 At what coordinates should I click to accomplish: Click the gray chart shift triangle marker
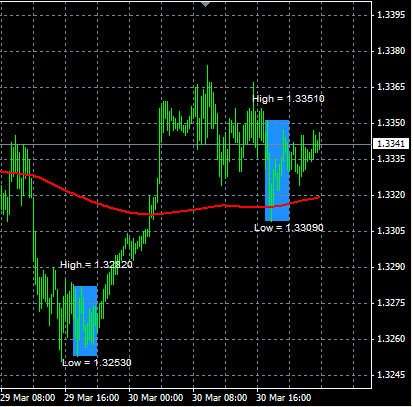(205, 4)
